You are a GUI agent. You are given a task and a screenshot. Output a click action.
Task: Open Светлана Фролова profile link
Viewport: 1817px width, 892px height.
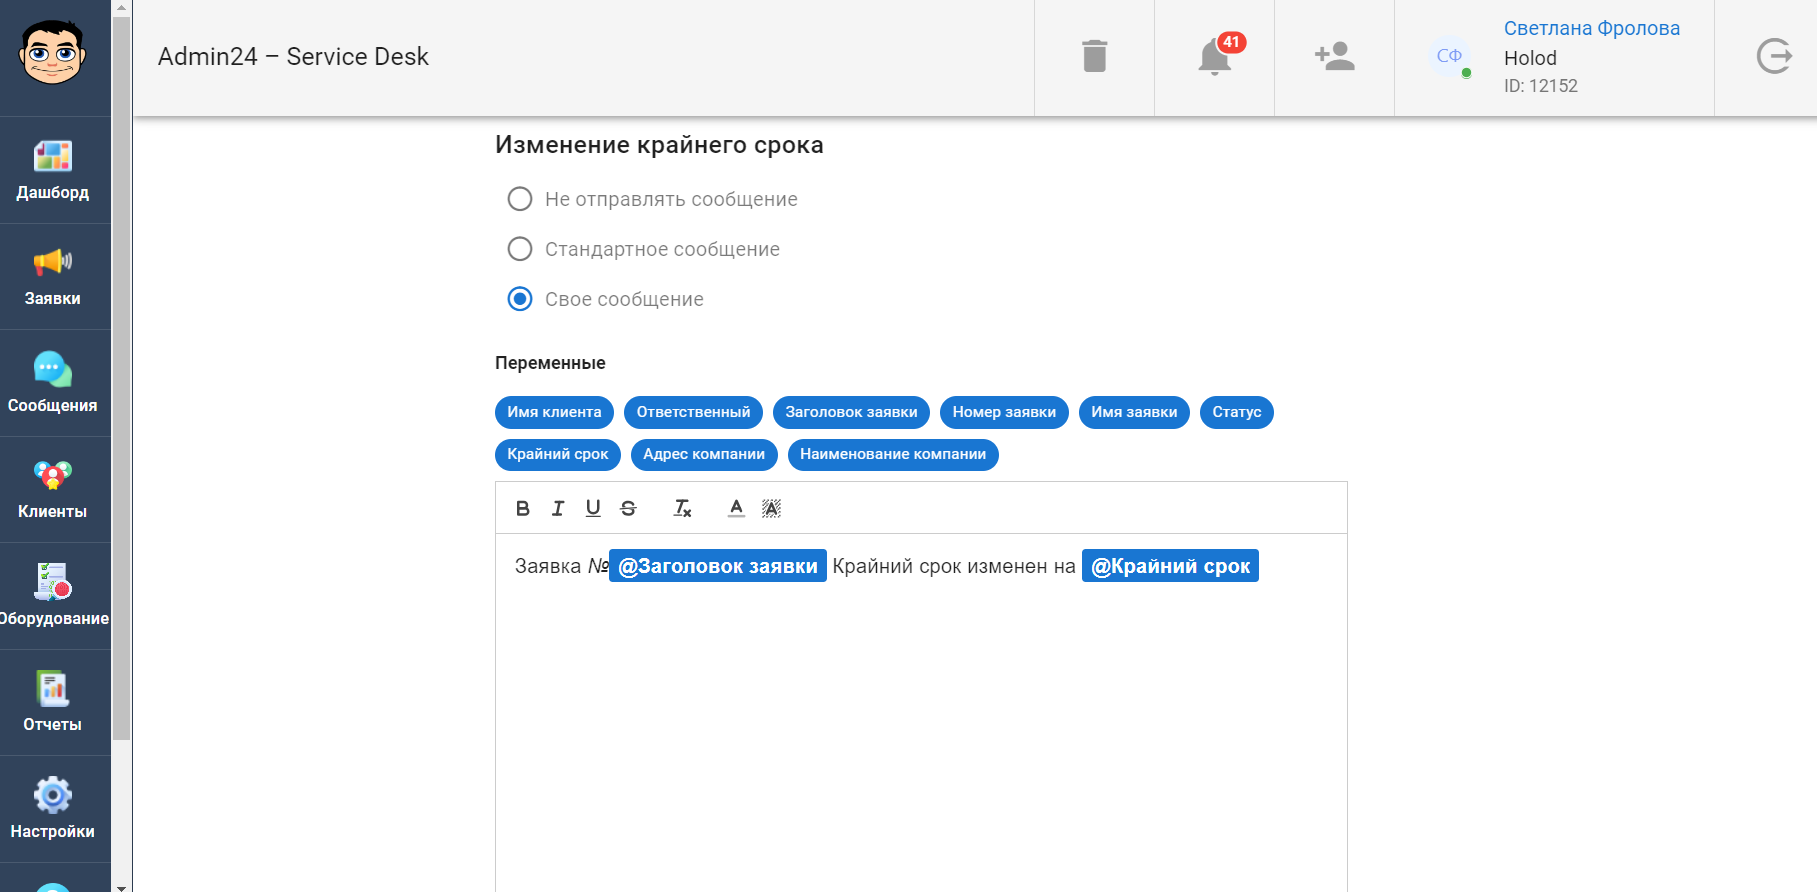(x=1592, y=28)
